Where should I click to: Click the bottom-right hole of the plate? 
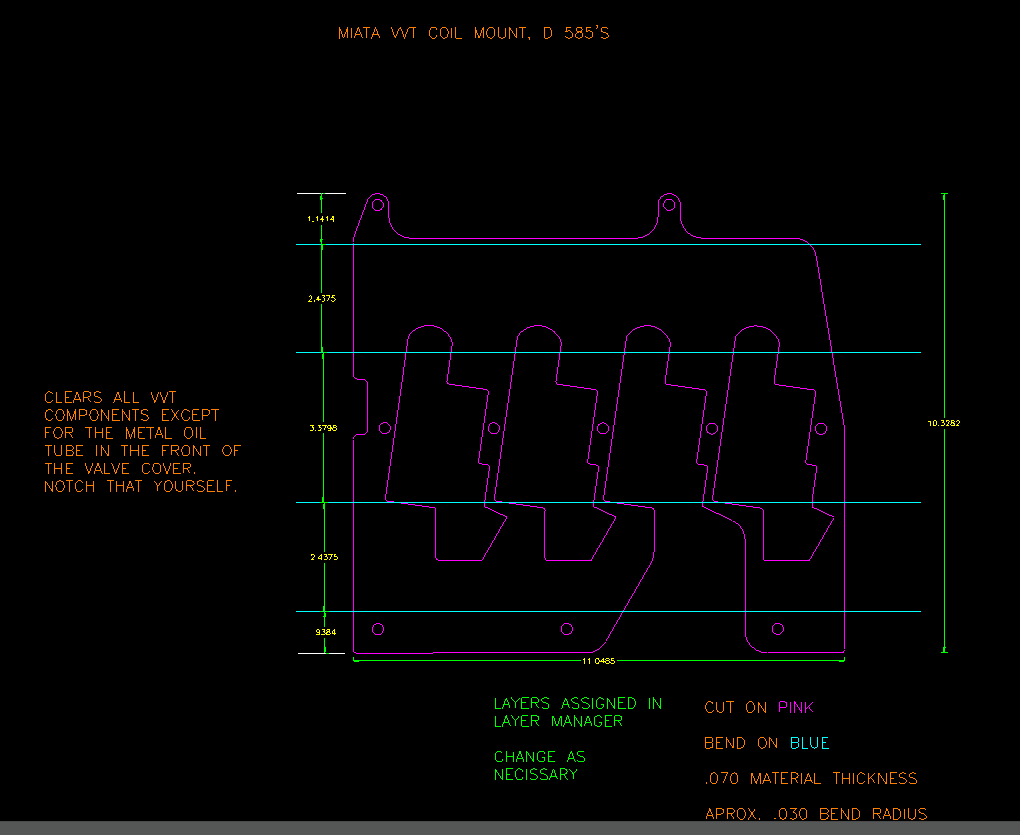tap(778, 628)
